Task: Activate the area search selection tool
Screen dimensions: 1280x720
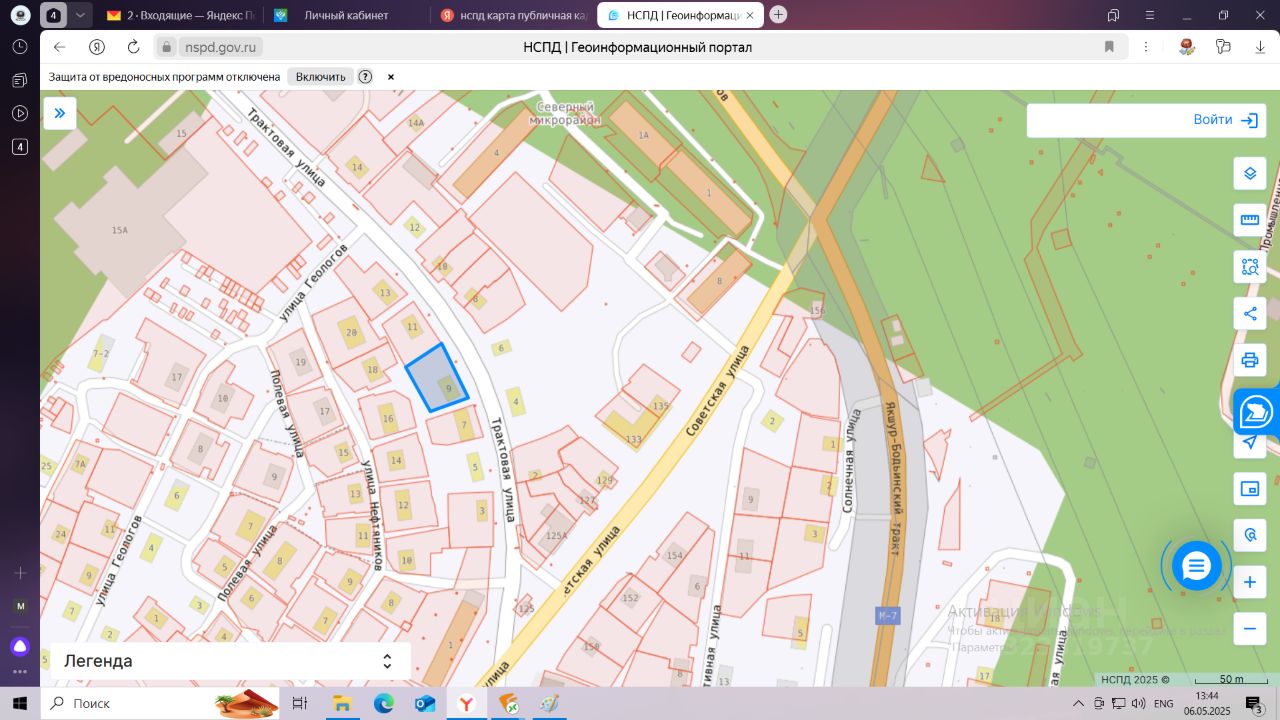Action: tap(1249, 267)
